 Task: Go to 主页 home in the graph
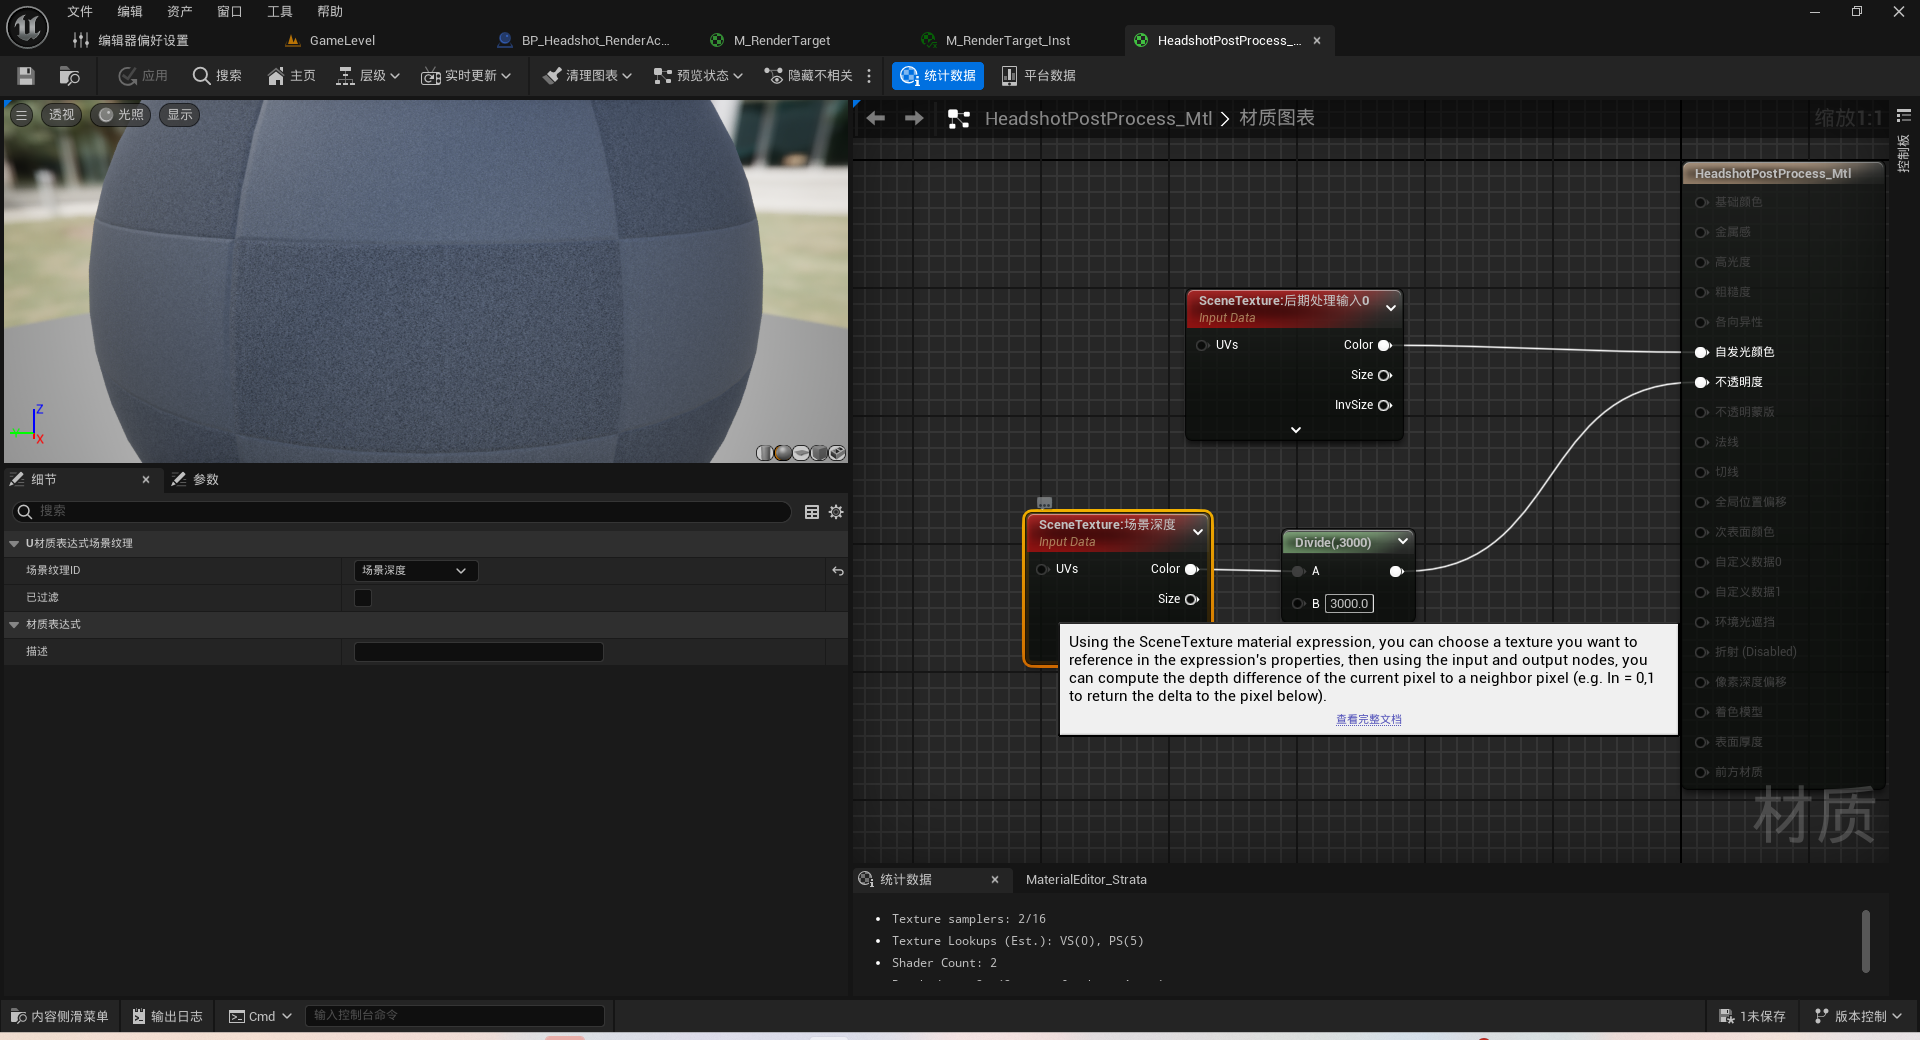click(291, 76)
